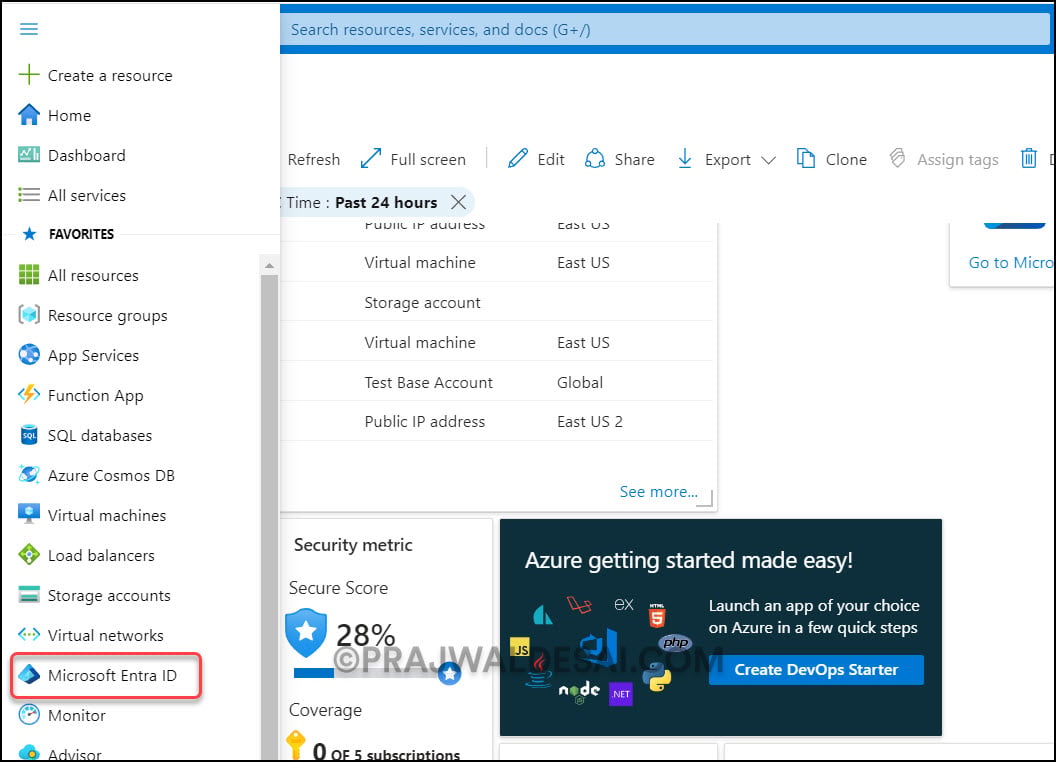Click the Azure Cosmos DB icon
1056x762 pixels.
(x=29, y=475)
